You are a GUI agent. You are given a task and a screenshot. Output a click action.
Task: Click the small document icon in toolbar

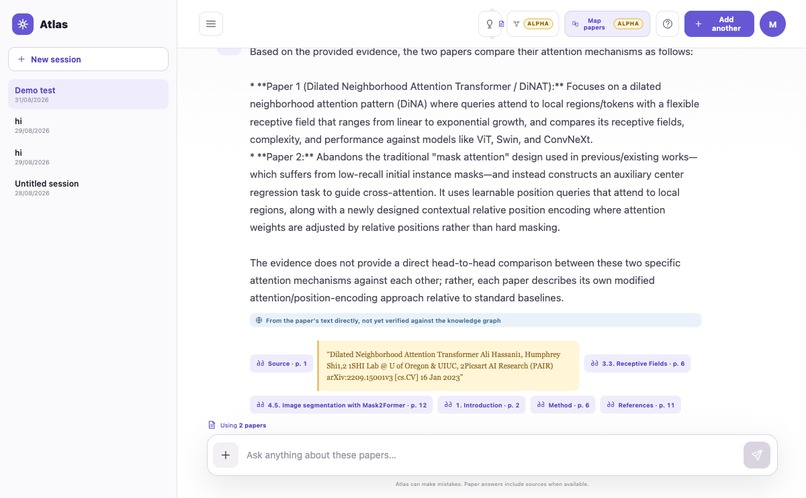tap(501, 24)
